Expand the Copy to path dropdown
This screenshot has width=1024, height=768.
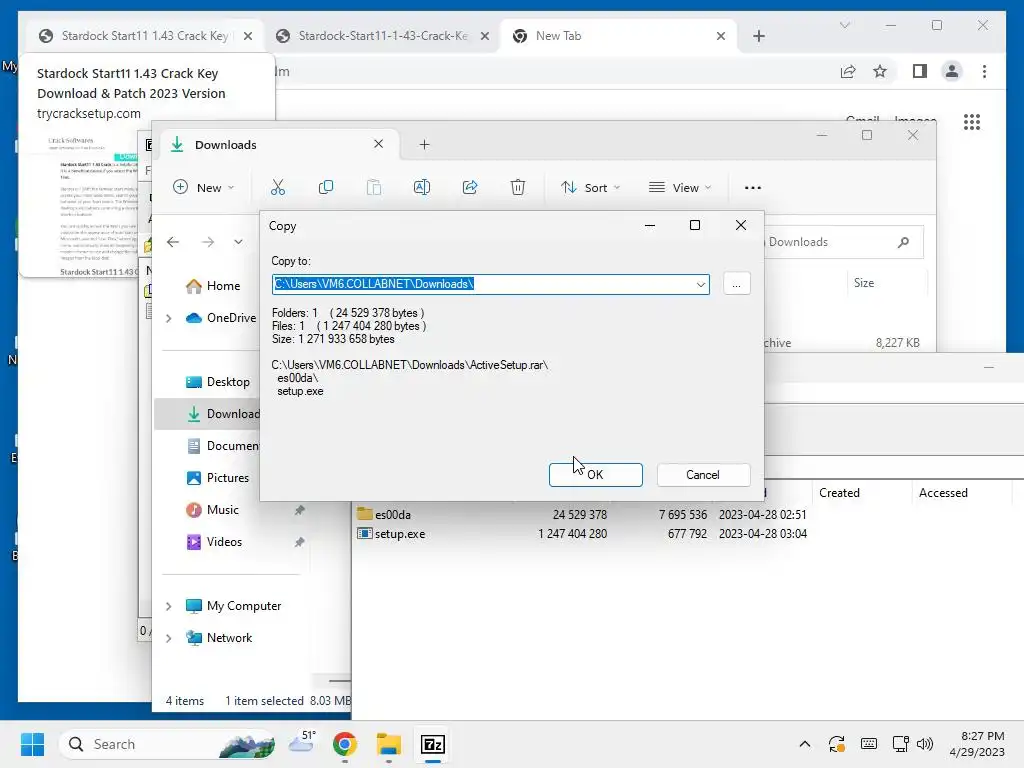click(x=700, y=284)
